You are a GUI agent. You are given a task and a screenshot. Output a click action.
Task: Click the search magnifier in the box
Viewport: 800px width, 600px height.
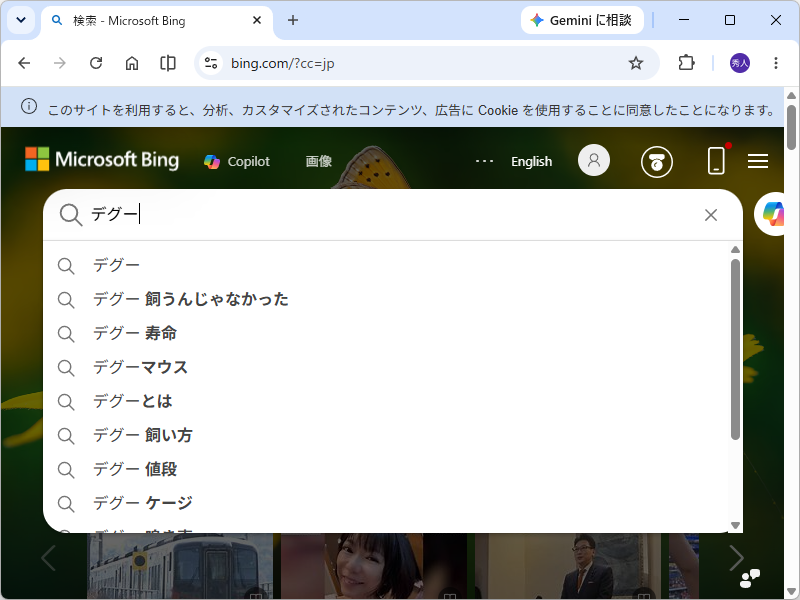pyautogui.click(x=71, y=215)
